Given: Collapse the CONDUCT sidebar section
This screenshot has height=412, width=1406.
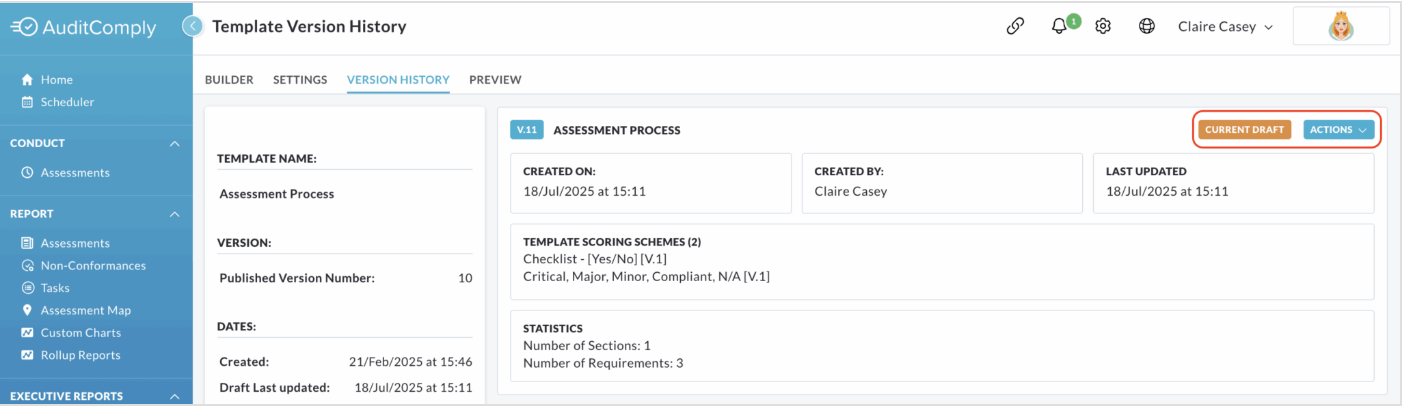Looking at the screenshot, I should (175, 144).
